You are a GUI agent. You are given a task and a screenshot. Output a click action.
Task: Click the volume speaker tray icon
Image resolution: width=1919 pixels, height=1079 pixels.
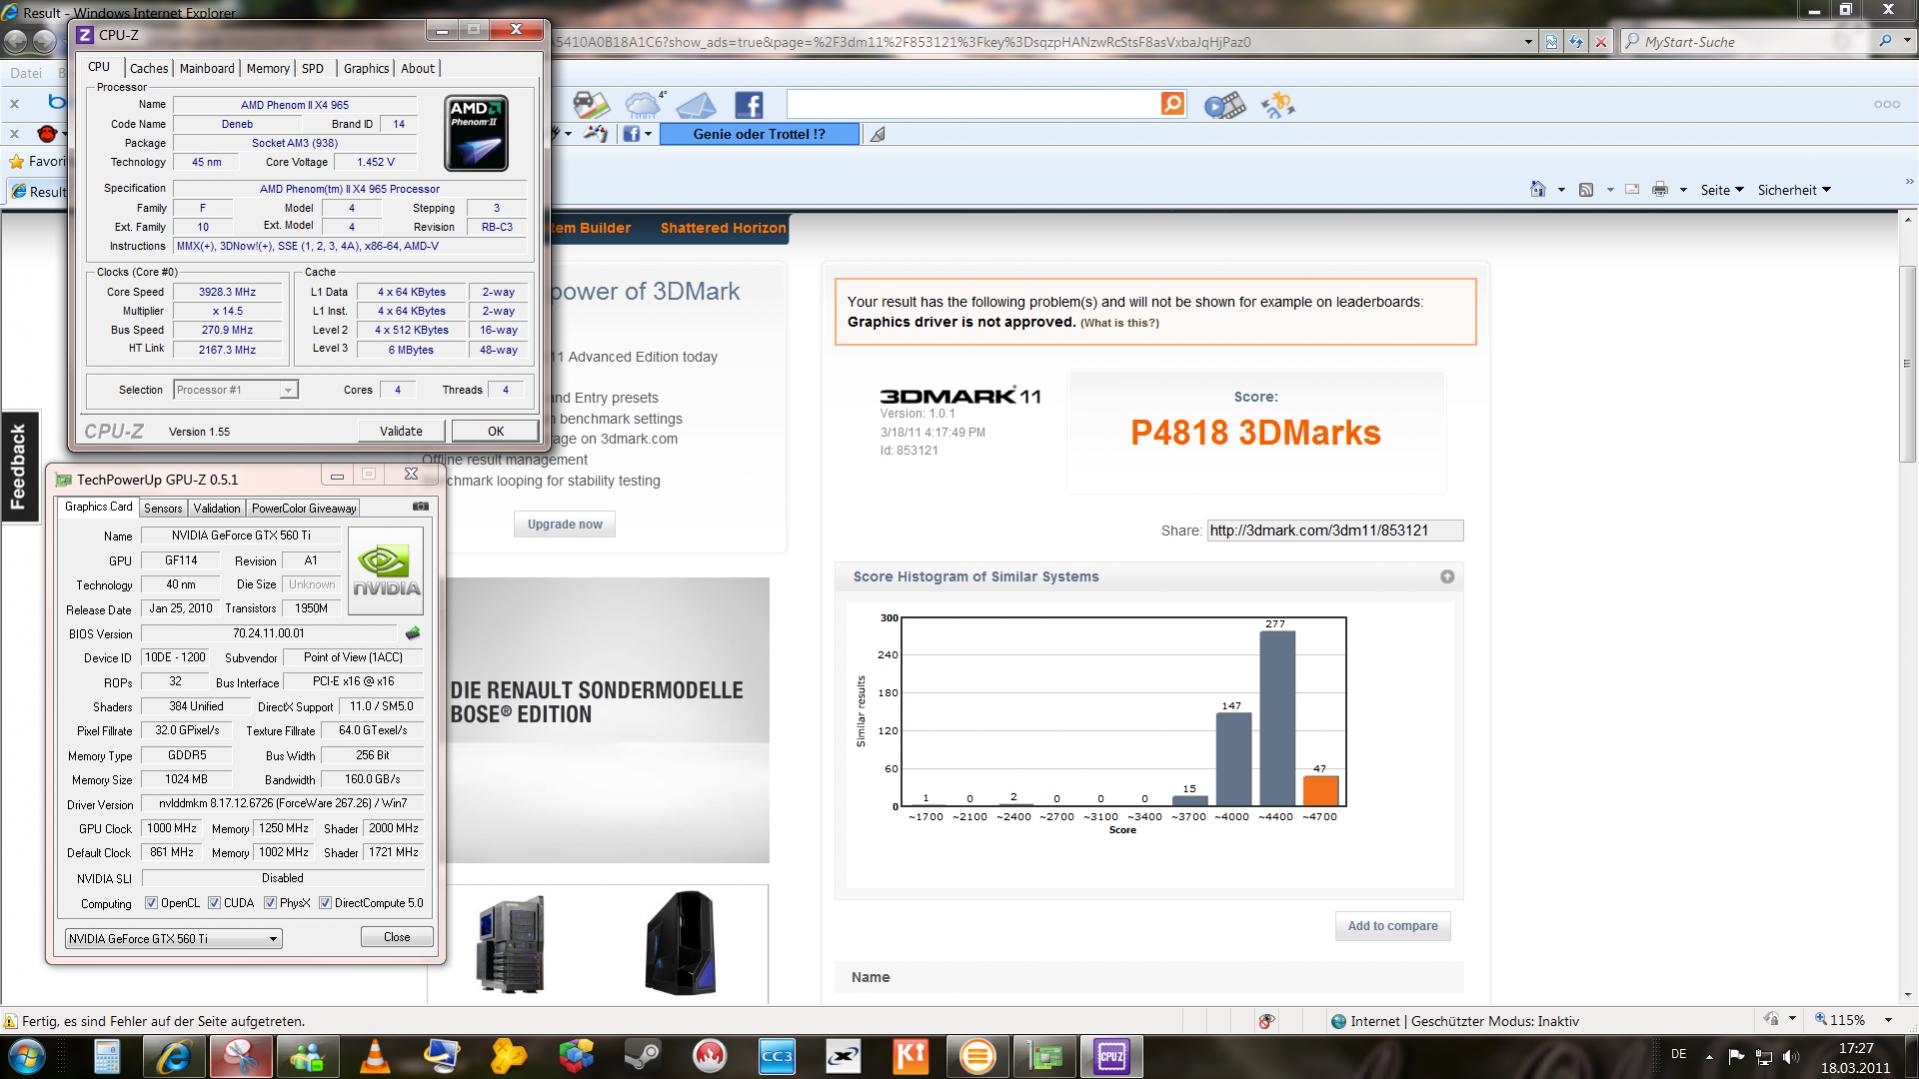pyautogui.click(x=1791, y=1056)
